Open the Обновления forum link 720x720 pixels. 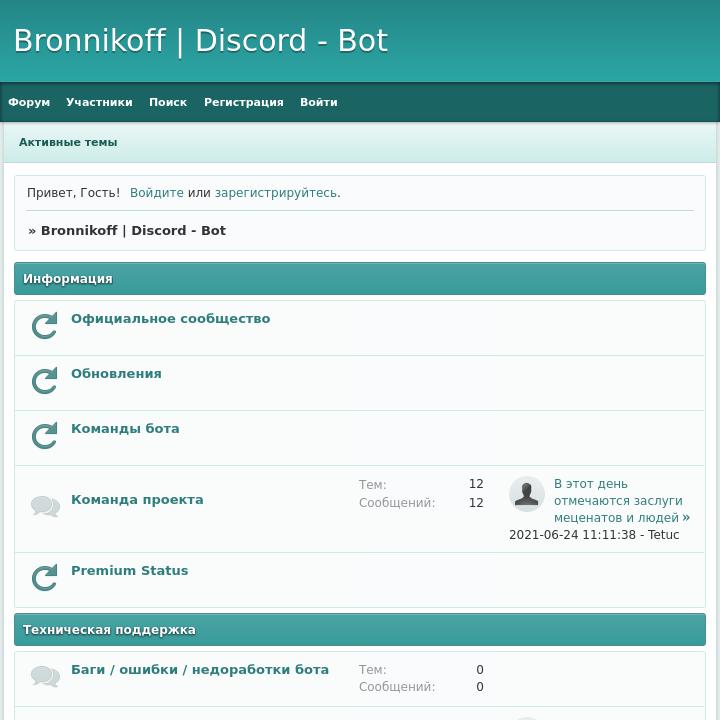pos(116,374)
